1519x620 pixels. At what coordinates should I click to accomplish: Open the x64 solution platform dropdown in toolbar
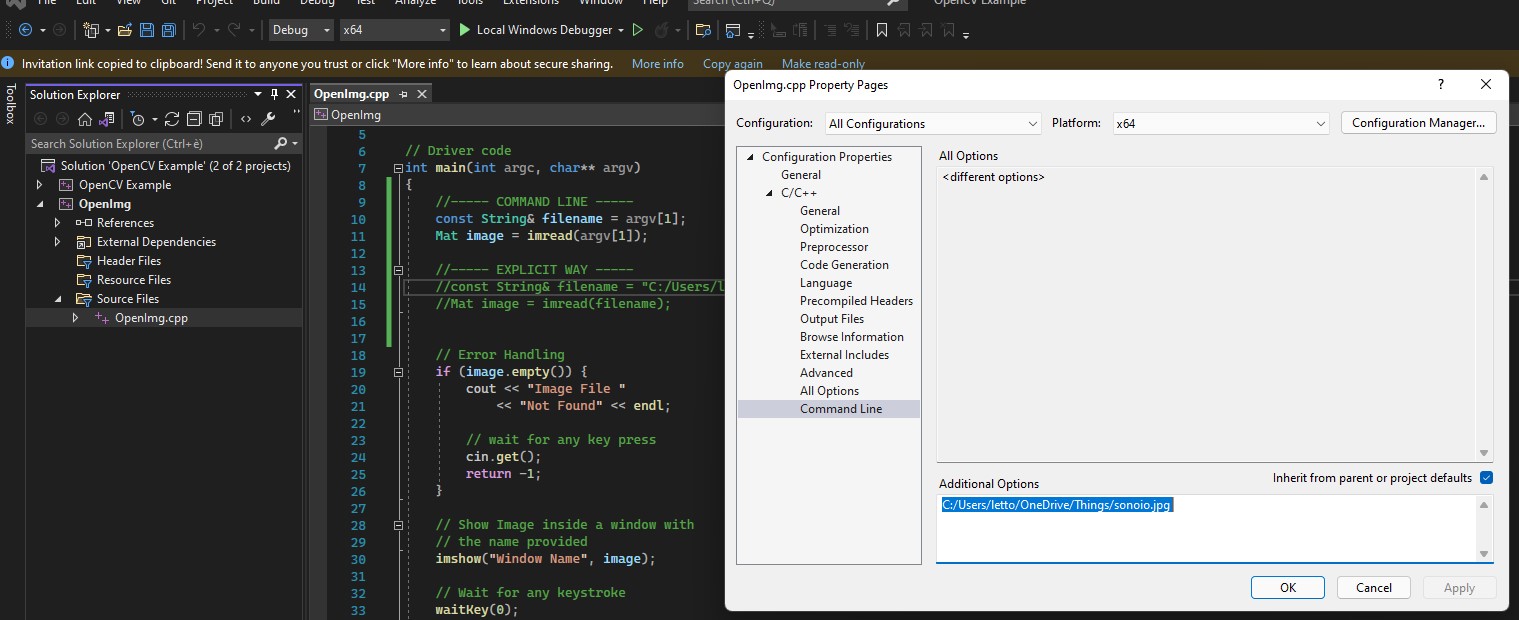(x=396, y=30)
